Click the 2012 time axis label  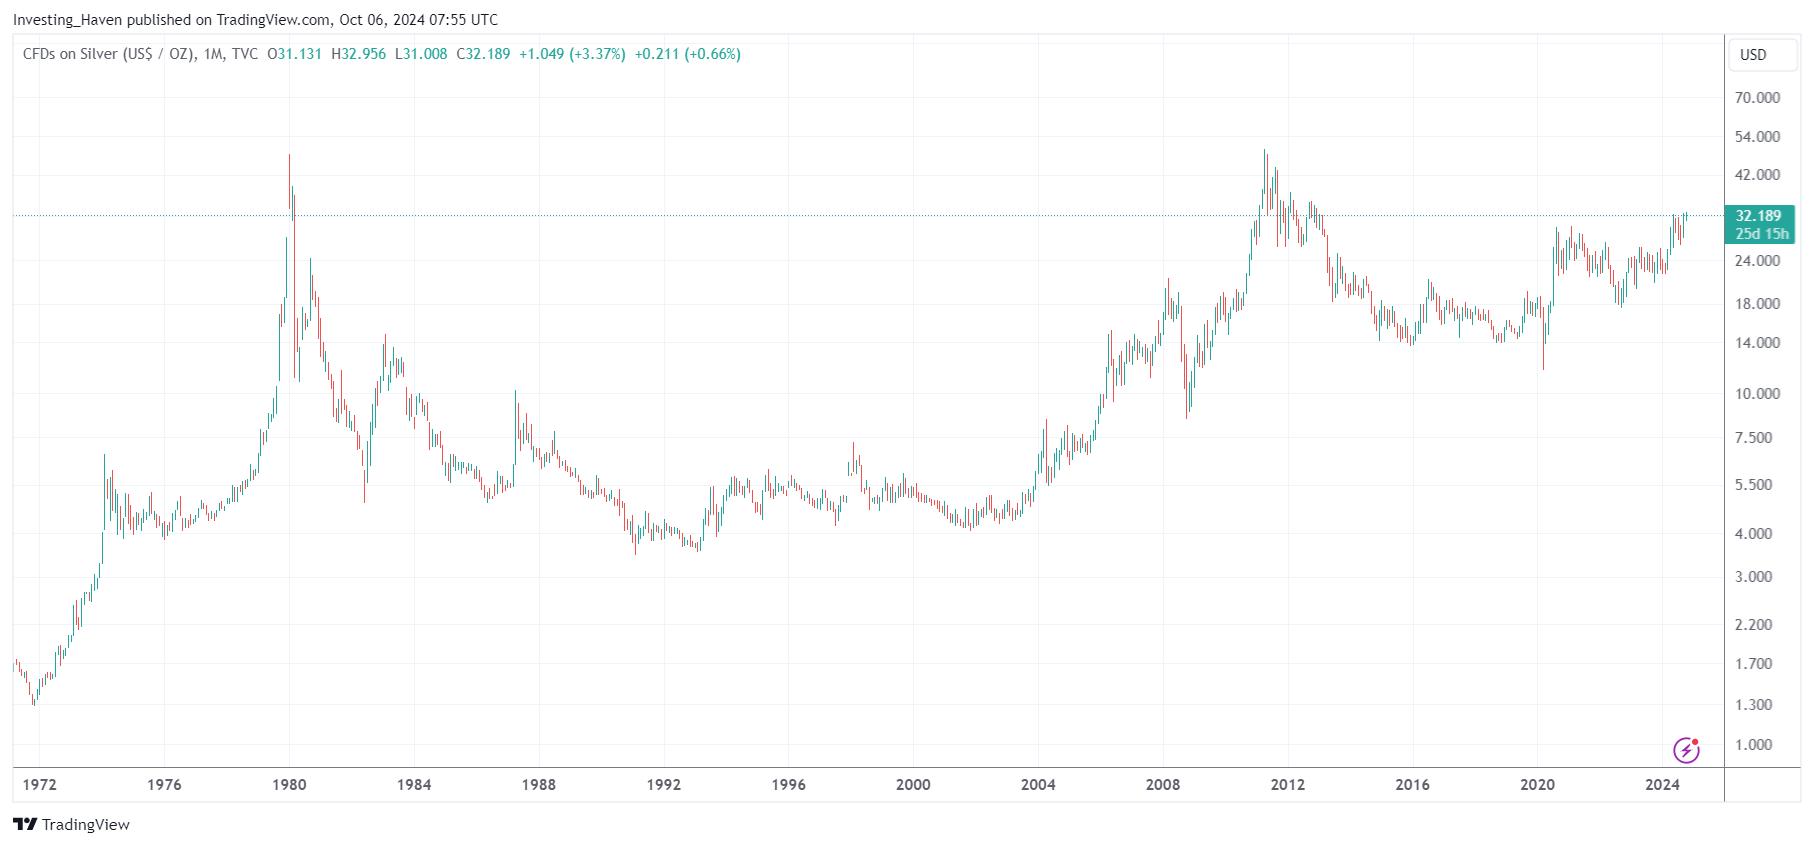(1288, 785)
